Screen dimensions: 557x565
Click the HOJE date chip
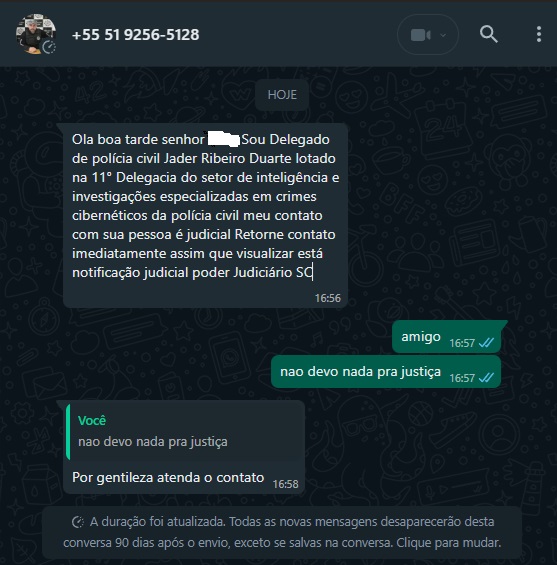point(282,95)
